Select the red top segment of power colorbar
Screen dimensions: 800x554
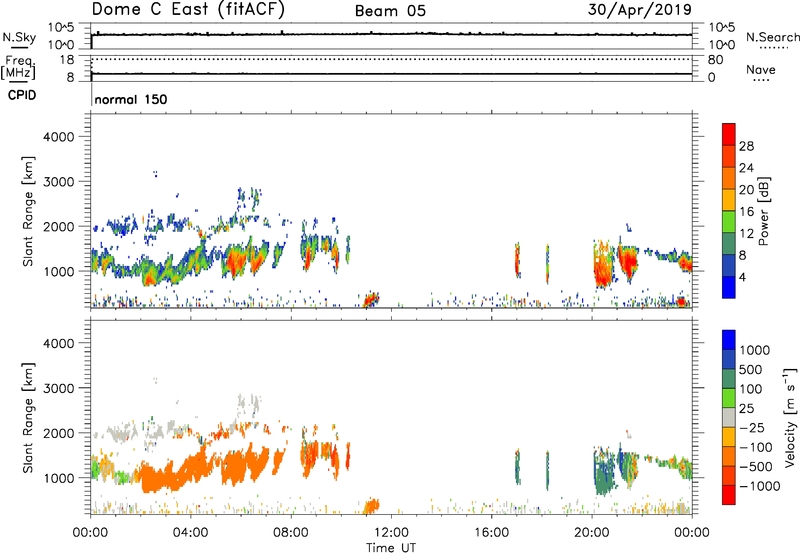(x=729, y=134)
